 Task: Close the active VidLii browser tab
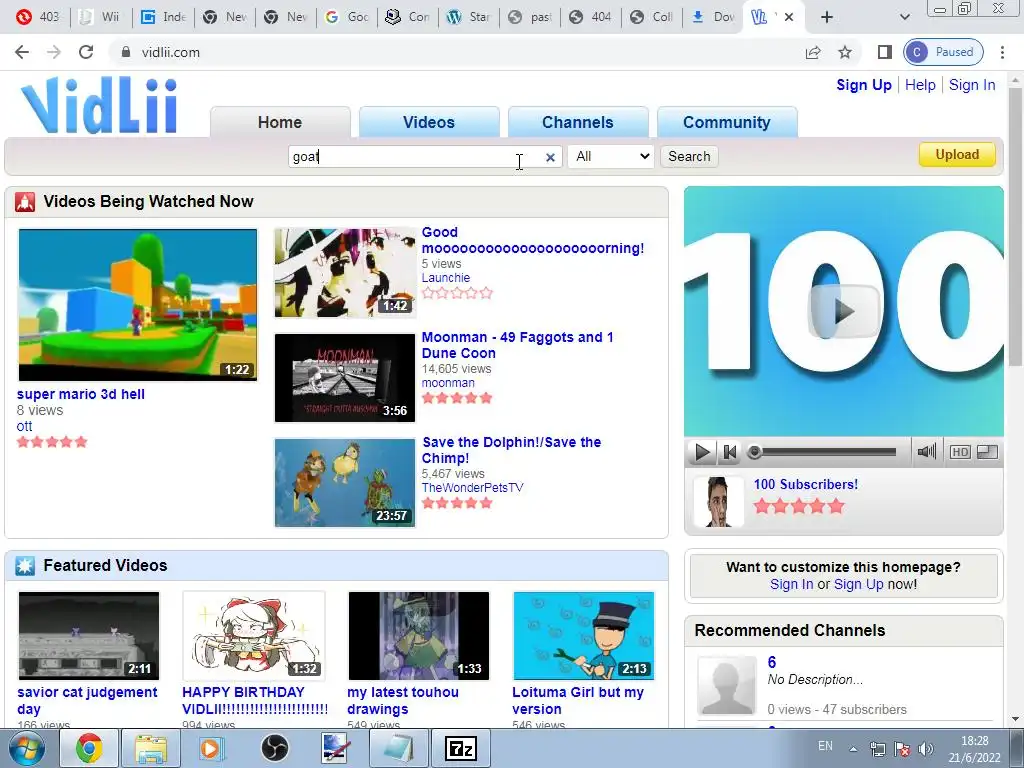[789, 17]
